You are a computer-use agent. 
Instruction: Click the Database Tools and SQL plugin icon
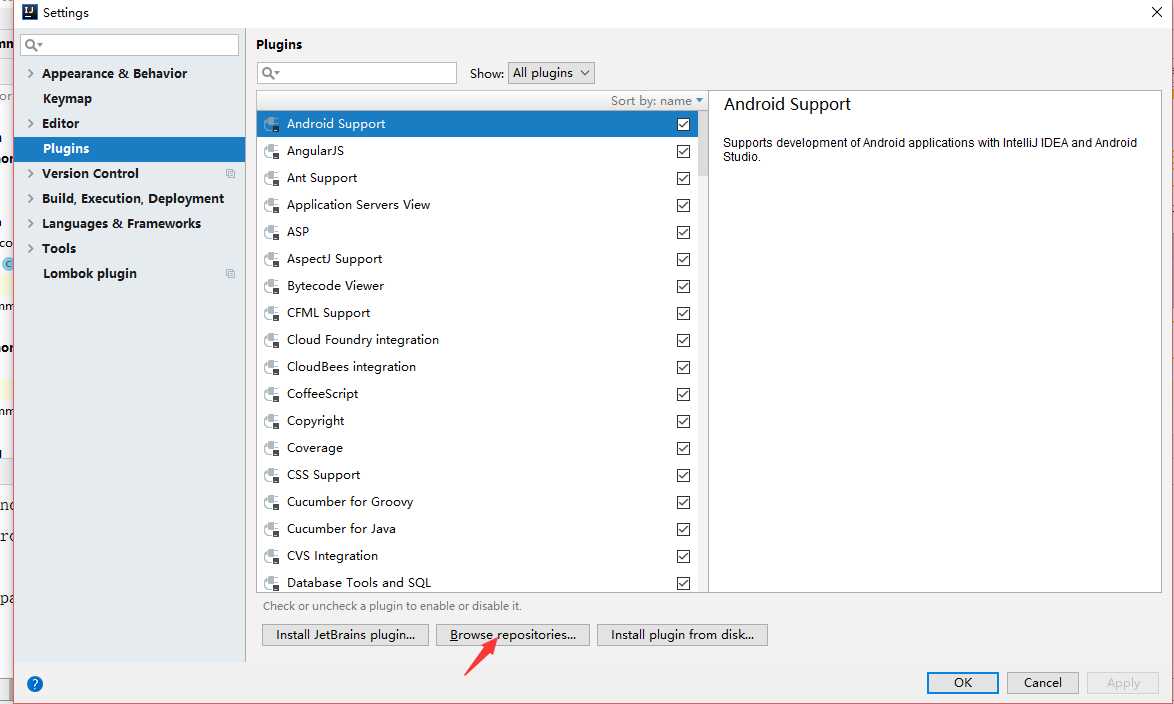tap(273, 583)
